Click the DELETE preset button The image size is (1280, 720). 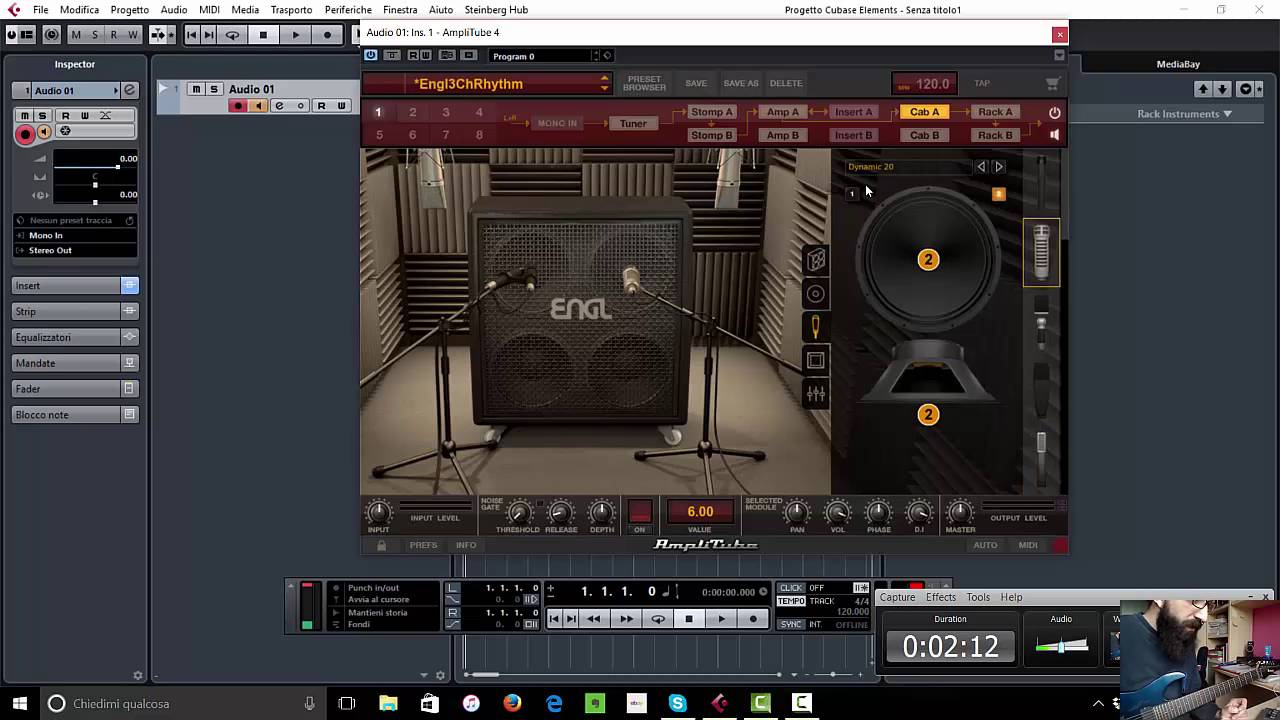click(786, 84)
